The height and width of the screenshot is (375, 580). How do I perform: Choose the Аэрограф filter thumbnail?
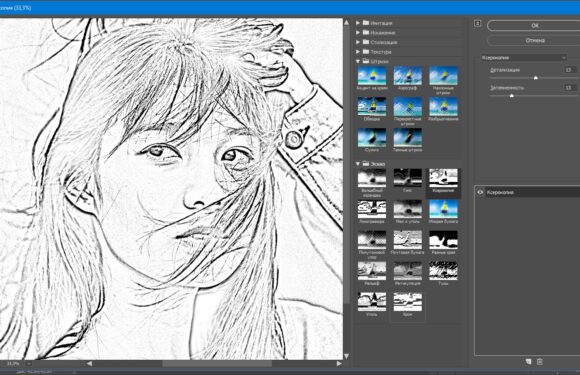click(x=407, y=76)
